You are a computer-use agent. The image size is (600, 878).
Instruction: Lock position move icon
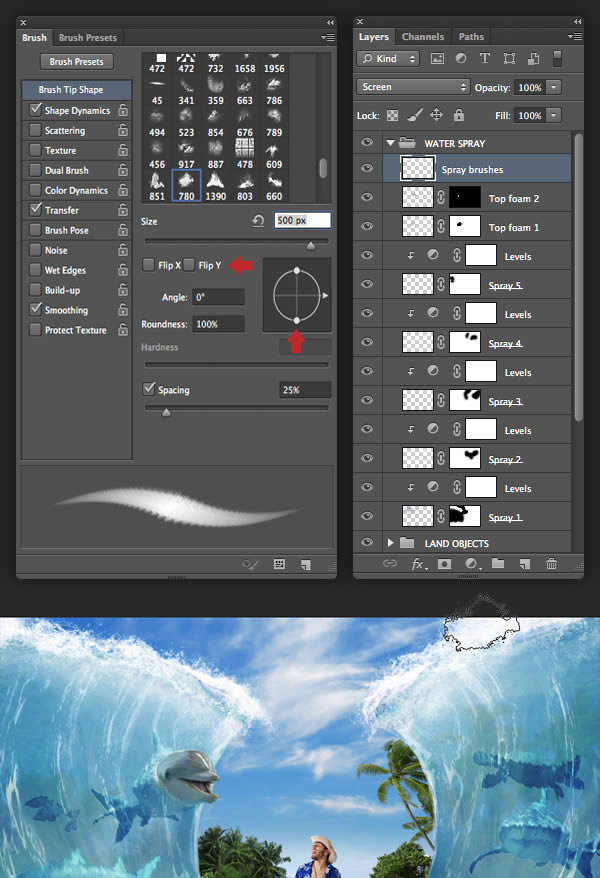pos(437,115)
